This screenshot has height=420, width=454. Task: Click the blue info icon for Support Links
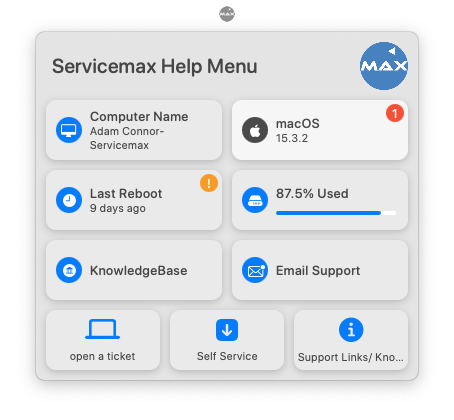(351, 330)
